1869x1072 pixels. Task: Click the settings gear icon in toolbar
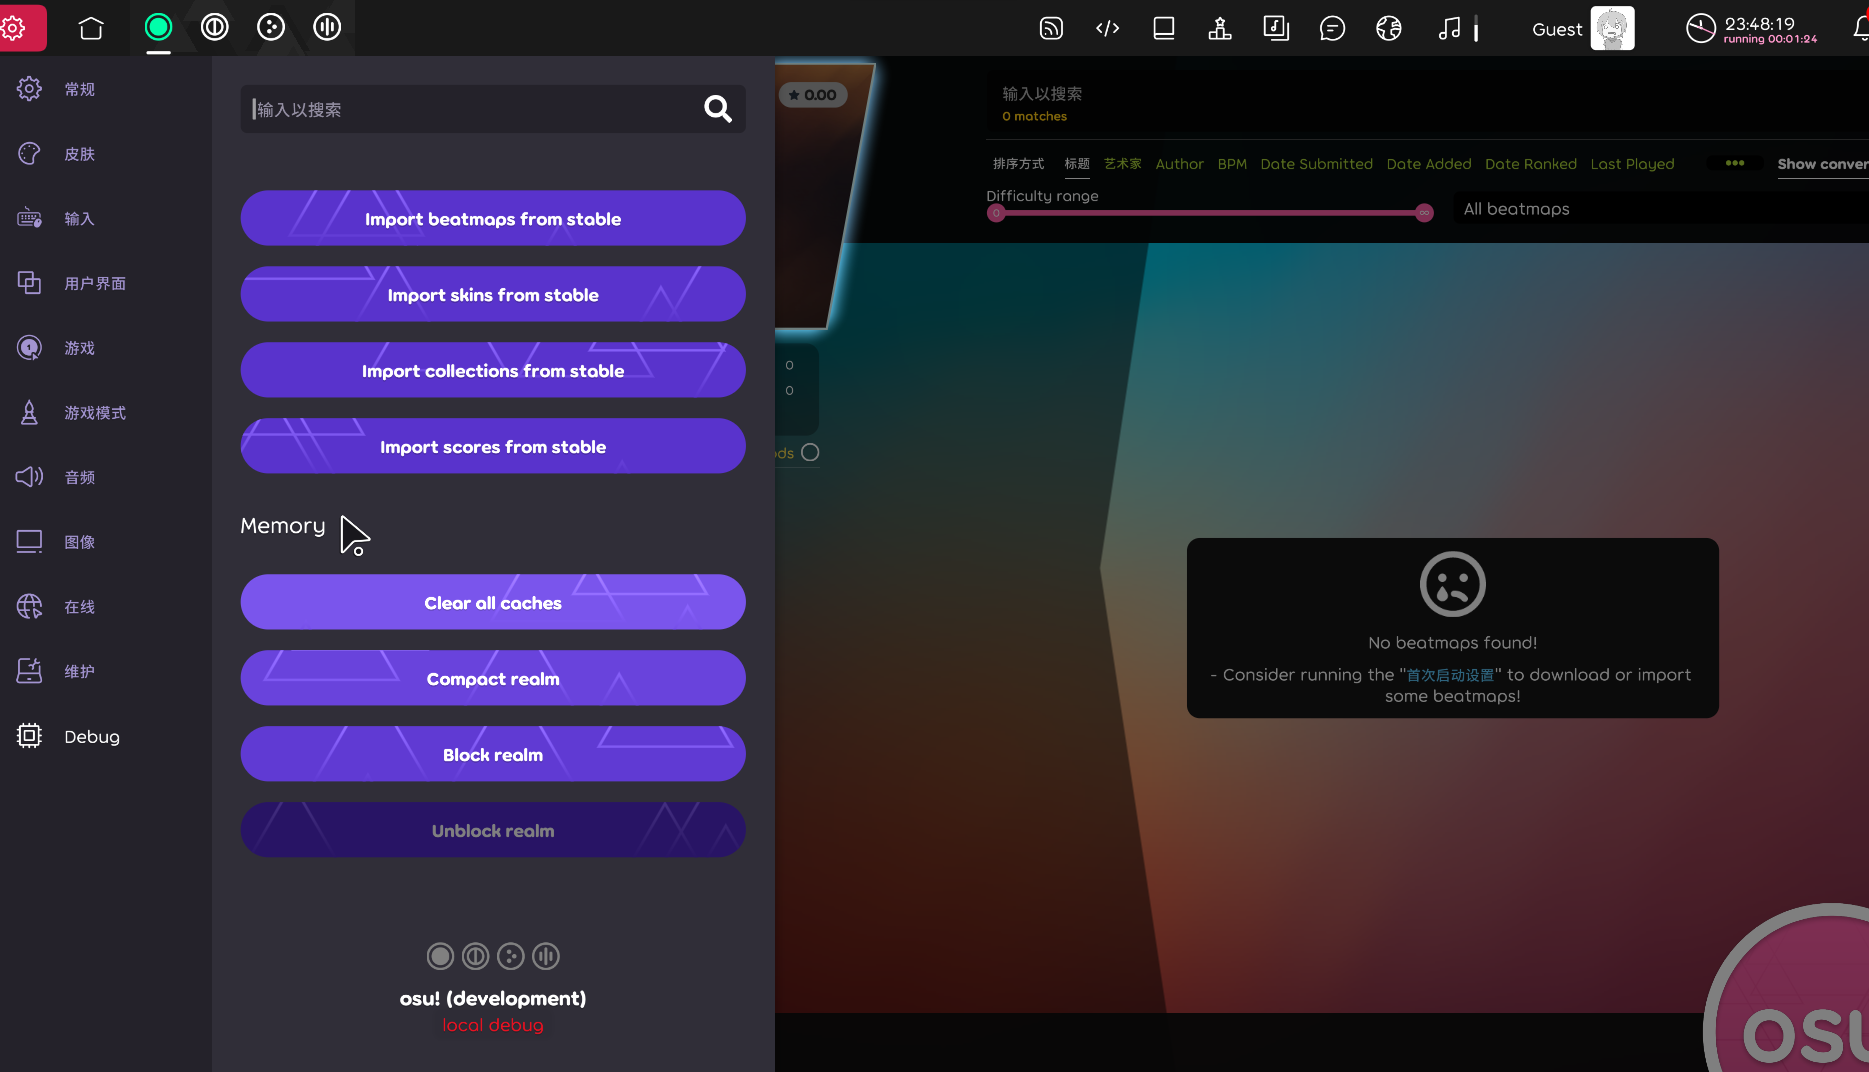tap(14, 28)
